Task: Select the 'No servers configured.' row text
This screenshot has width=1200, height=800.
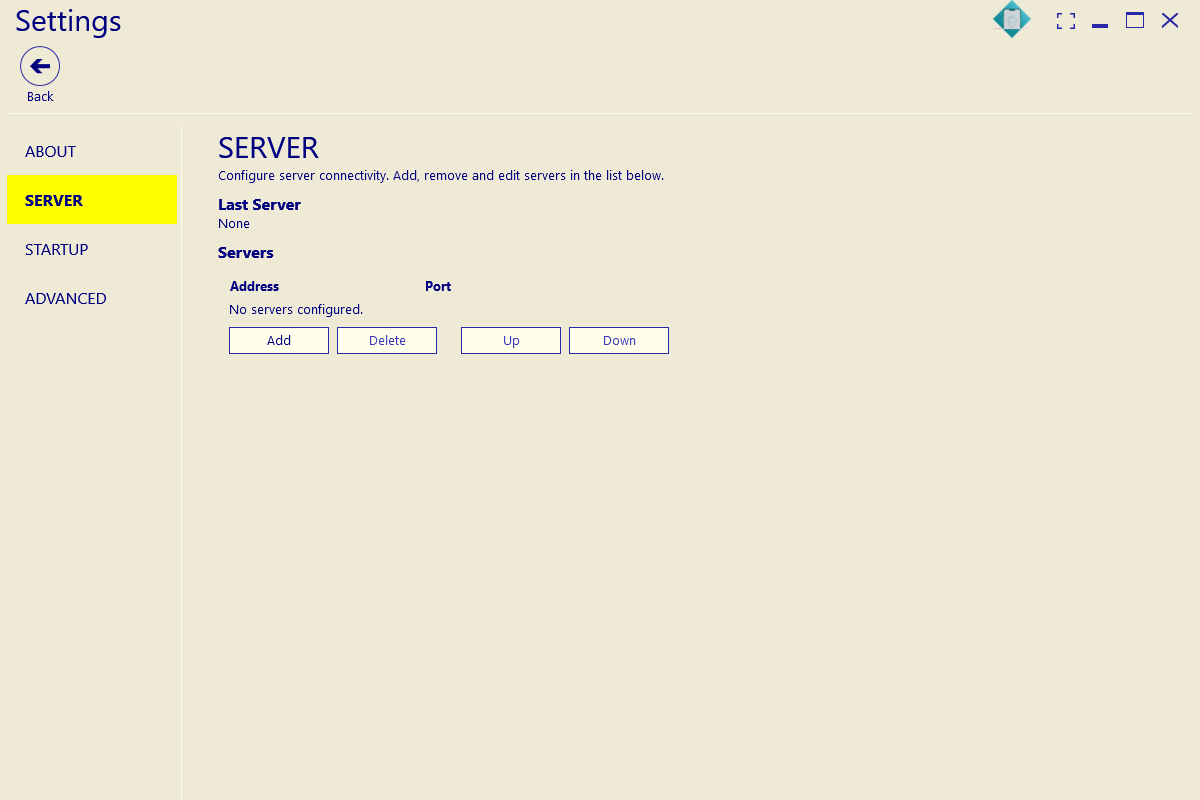Action: coord(296,310)
